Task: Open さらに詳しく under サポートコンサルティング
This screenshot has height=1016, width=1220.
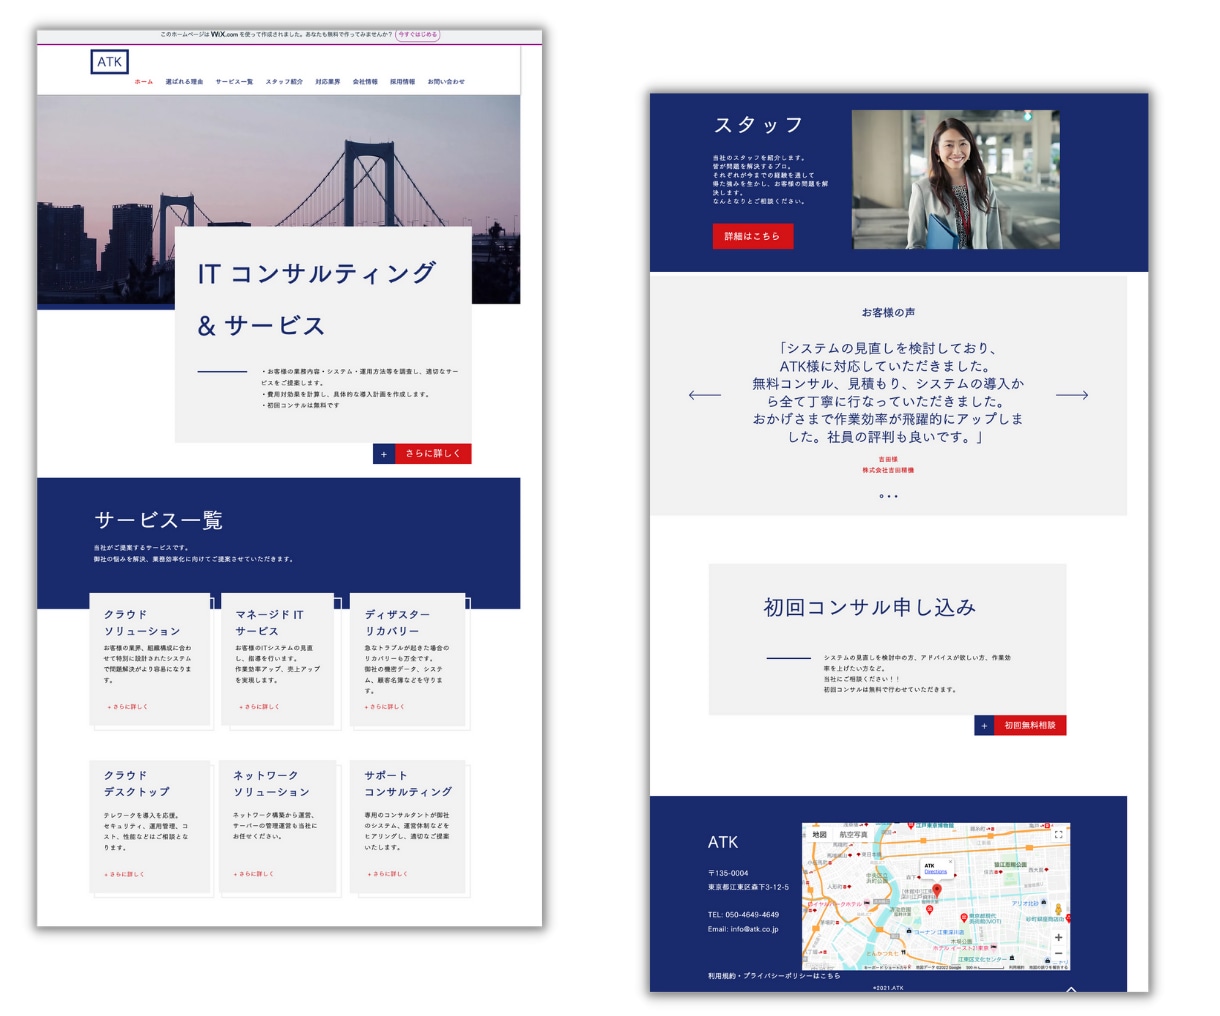Action: (387, 874)
